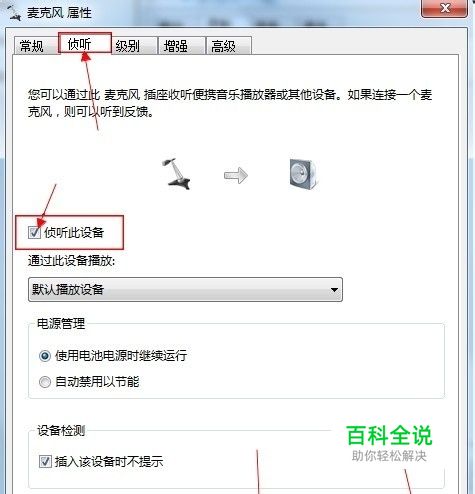Toggle the 侦听此设备 checkbox
475x494 pixels.
pyautogui.click(x=34, y=232)
